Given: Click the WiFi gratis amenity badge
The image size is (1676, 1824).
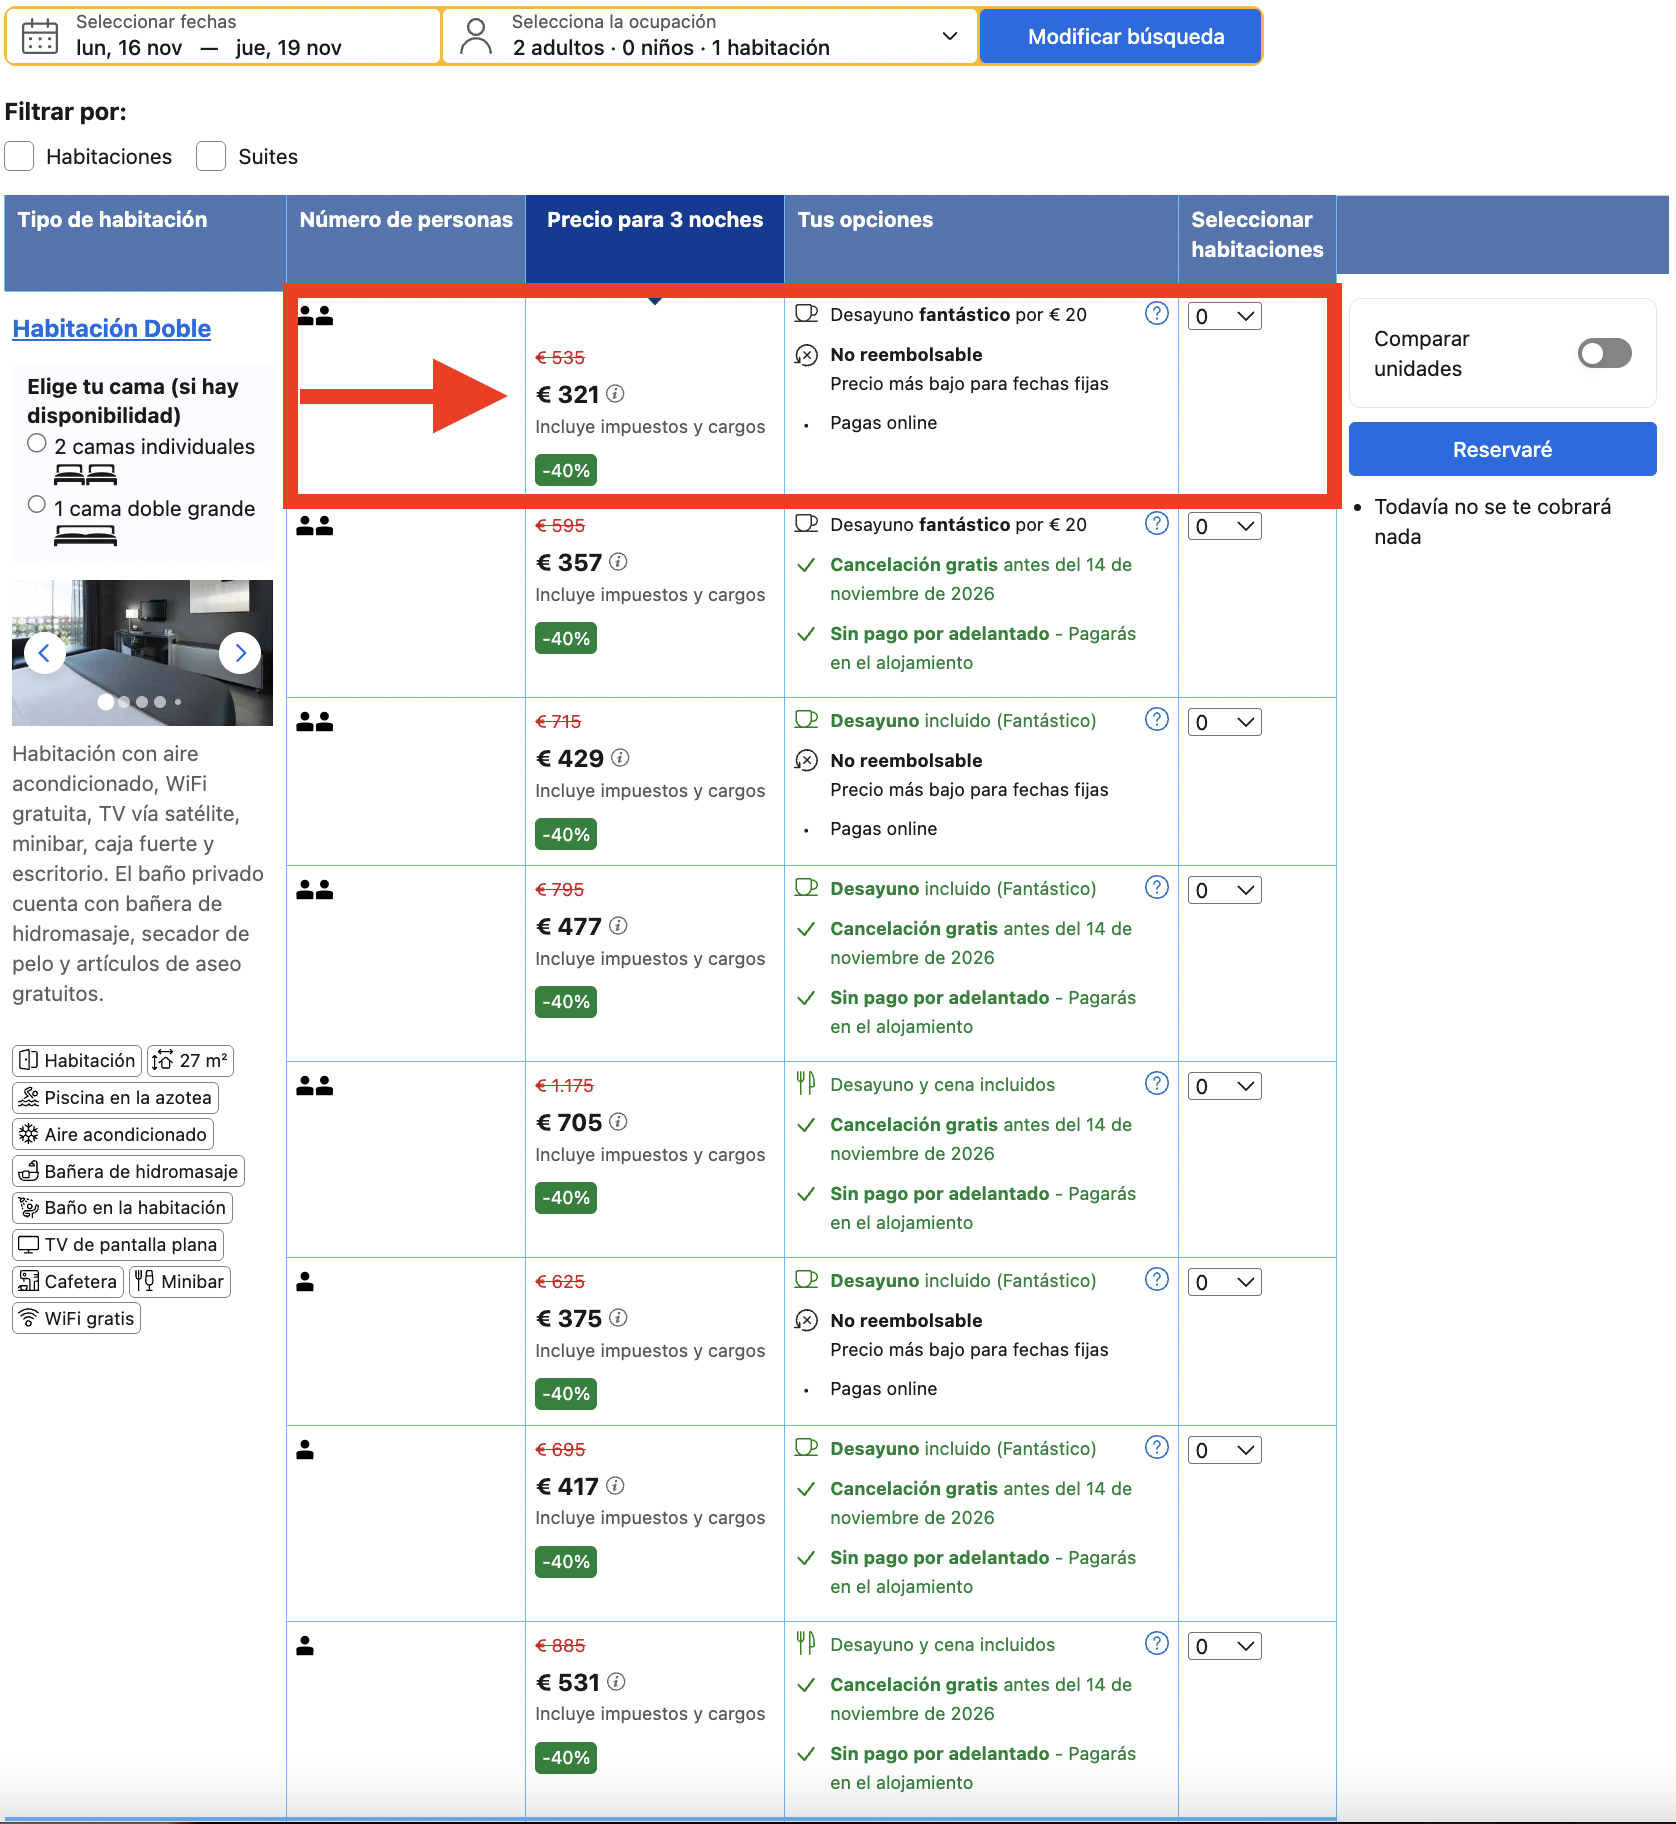Looking at the screenshot, I should [x=77, y=1318].
